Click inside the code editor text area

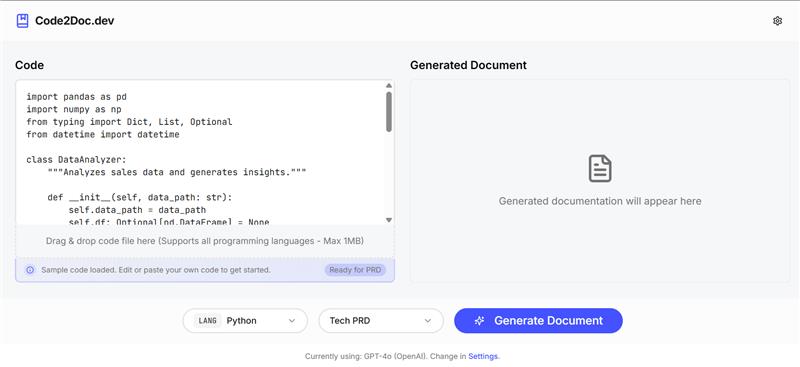200,152
